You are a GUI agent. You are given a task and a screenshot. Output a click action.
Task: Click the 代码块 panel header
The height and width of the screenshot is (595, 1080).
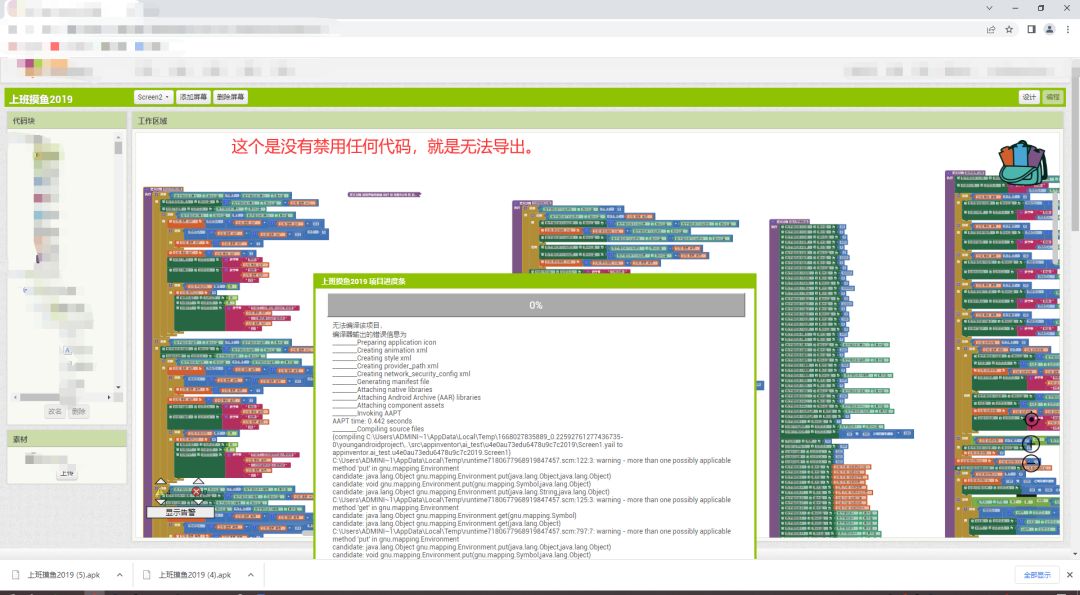click(x=67, y=121)
